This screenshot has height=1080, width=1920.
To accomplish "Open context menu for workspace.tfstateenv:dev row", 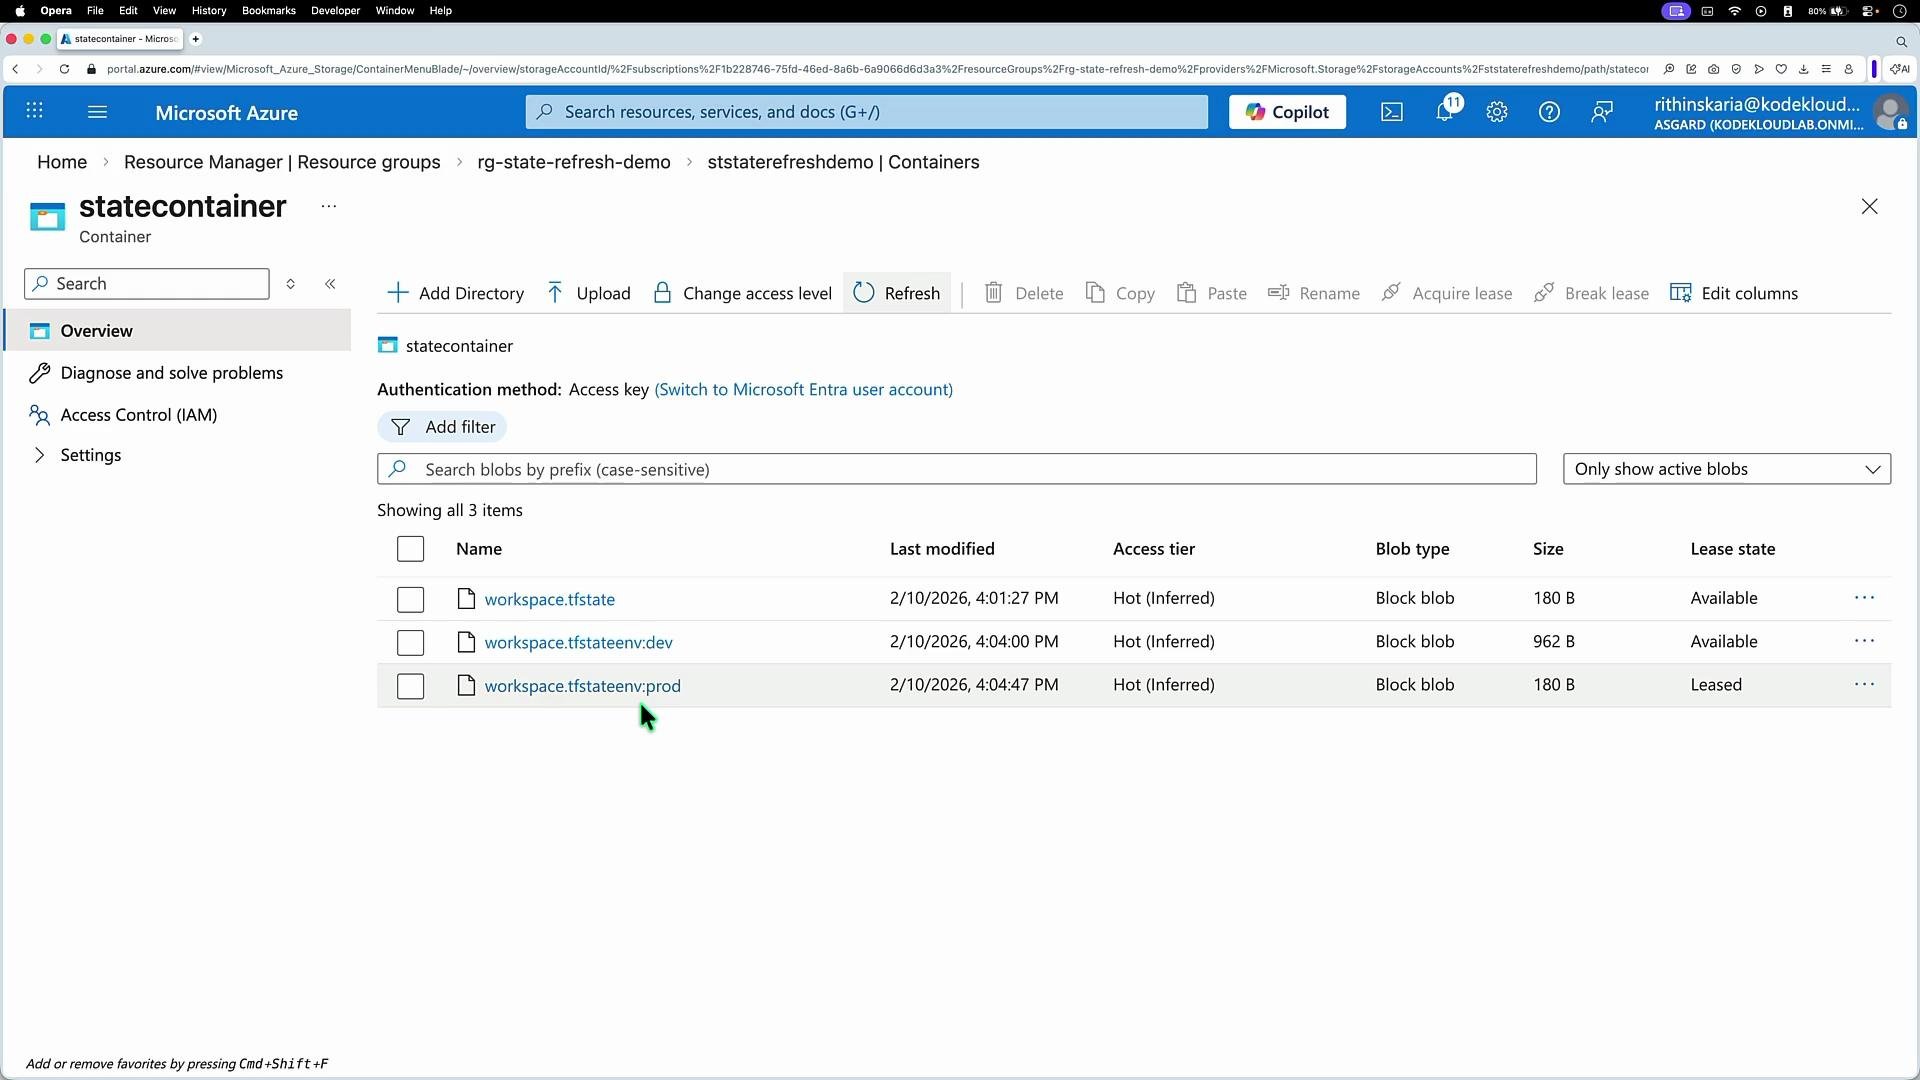I will [x=1865, y=641].
